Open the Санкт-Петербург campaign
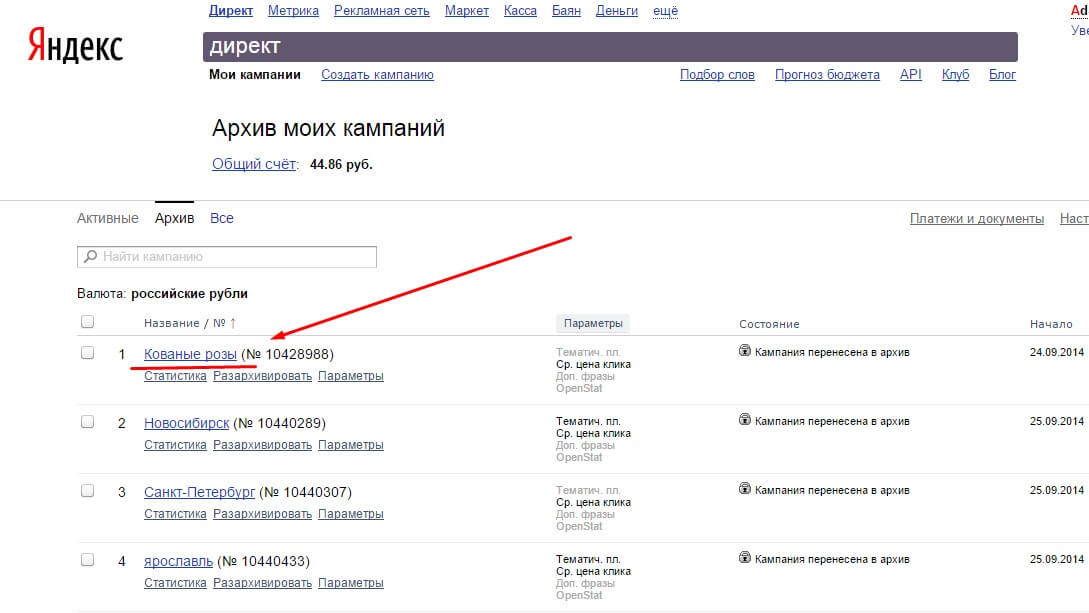The width and height of the screenshot is (1089, 613). (199, 492)
